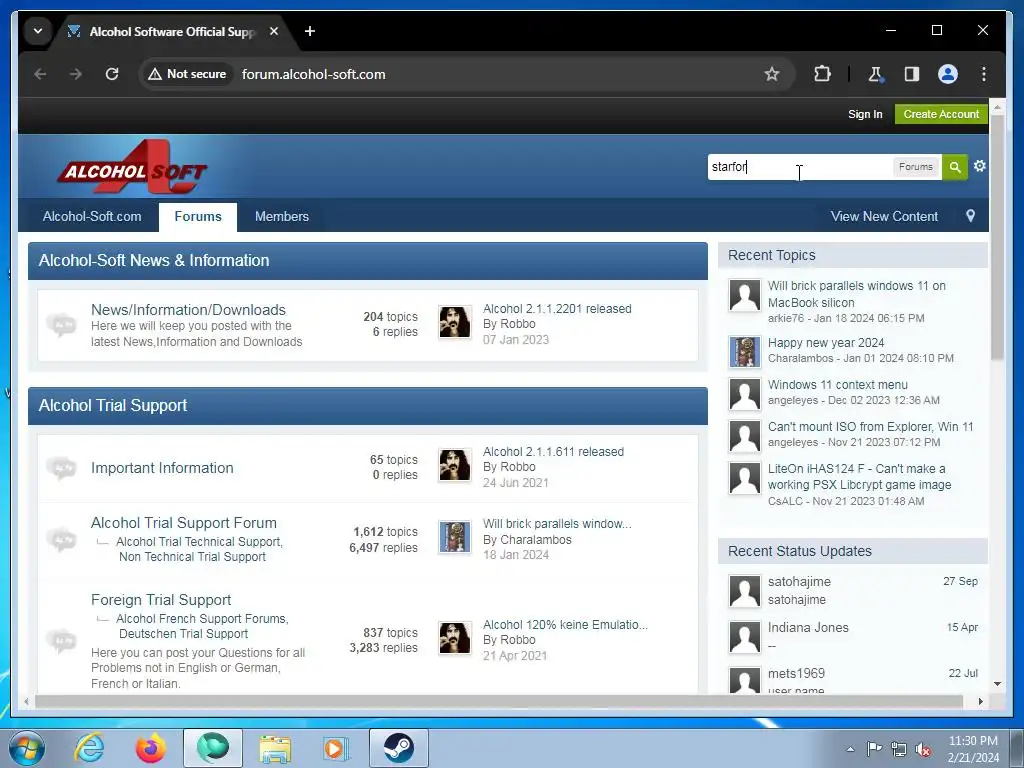The image size is (1024, 768).
Task: Click the green search magnifier button
Action: 955,167
